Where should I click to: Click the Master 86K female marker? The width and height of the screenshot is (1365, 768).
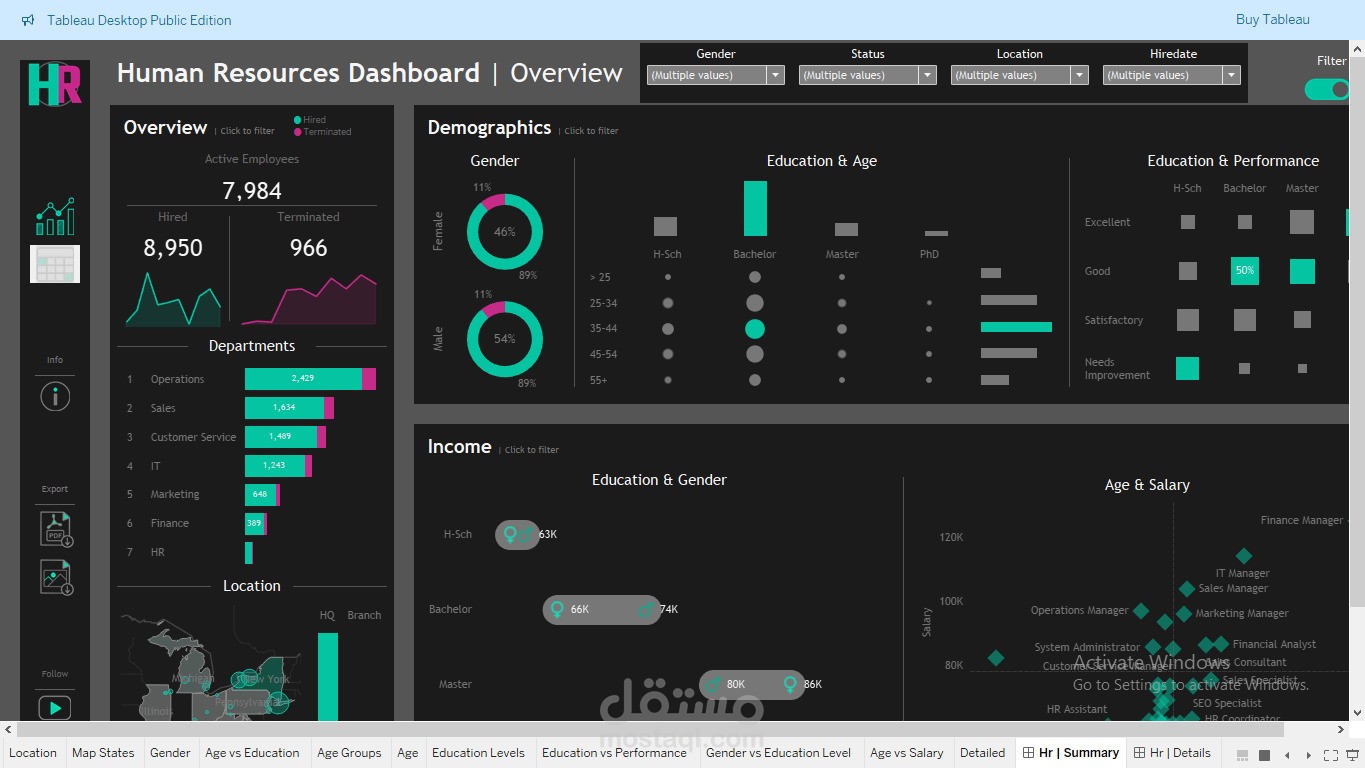[790, 684]
